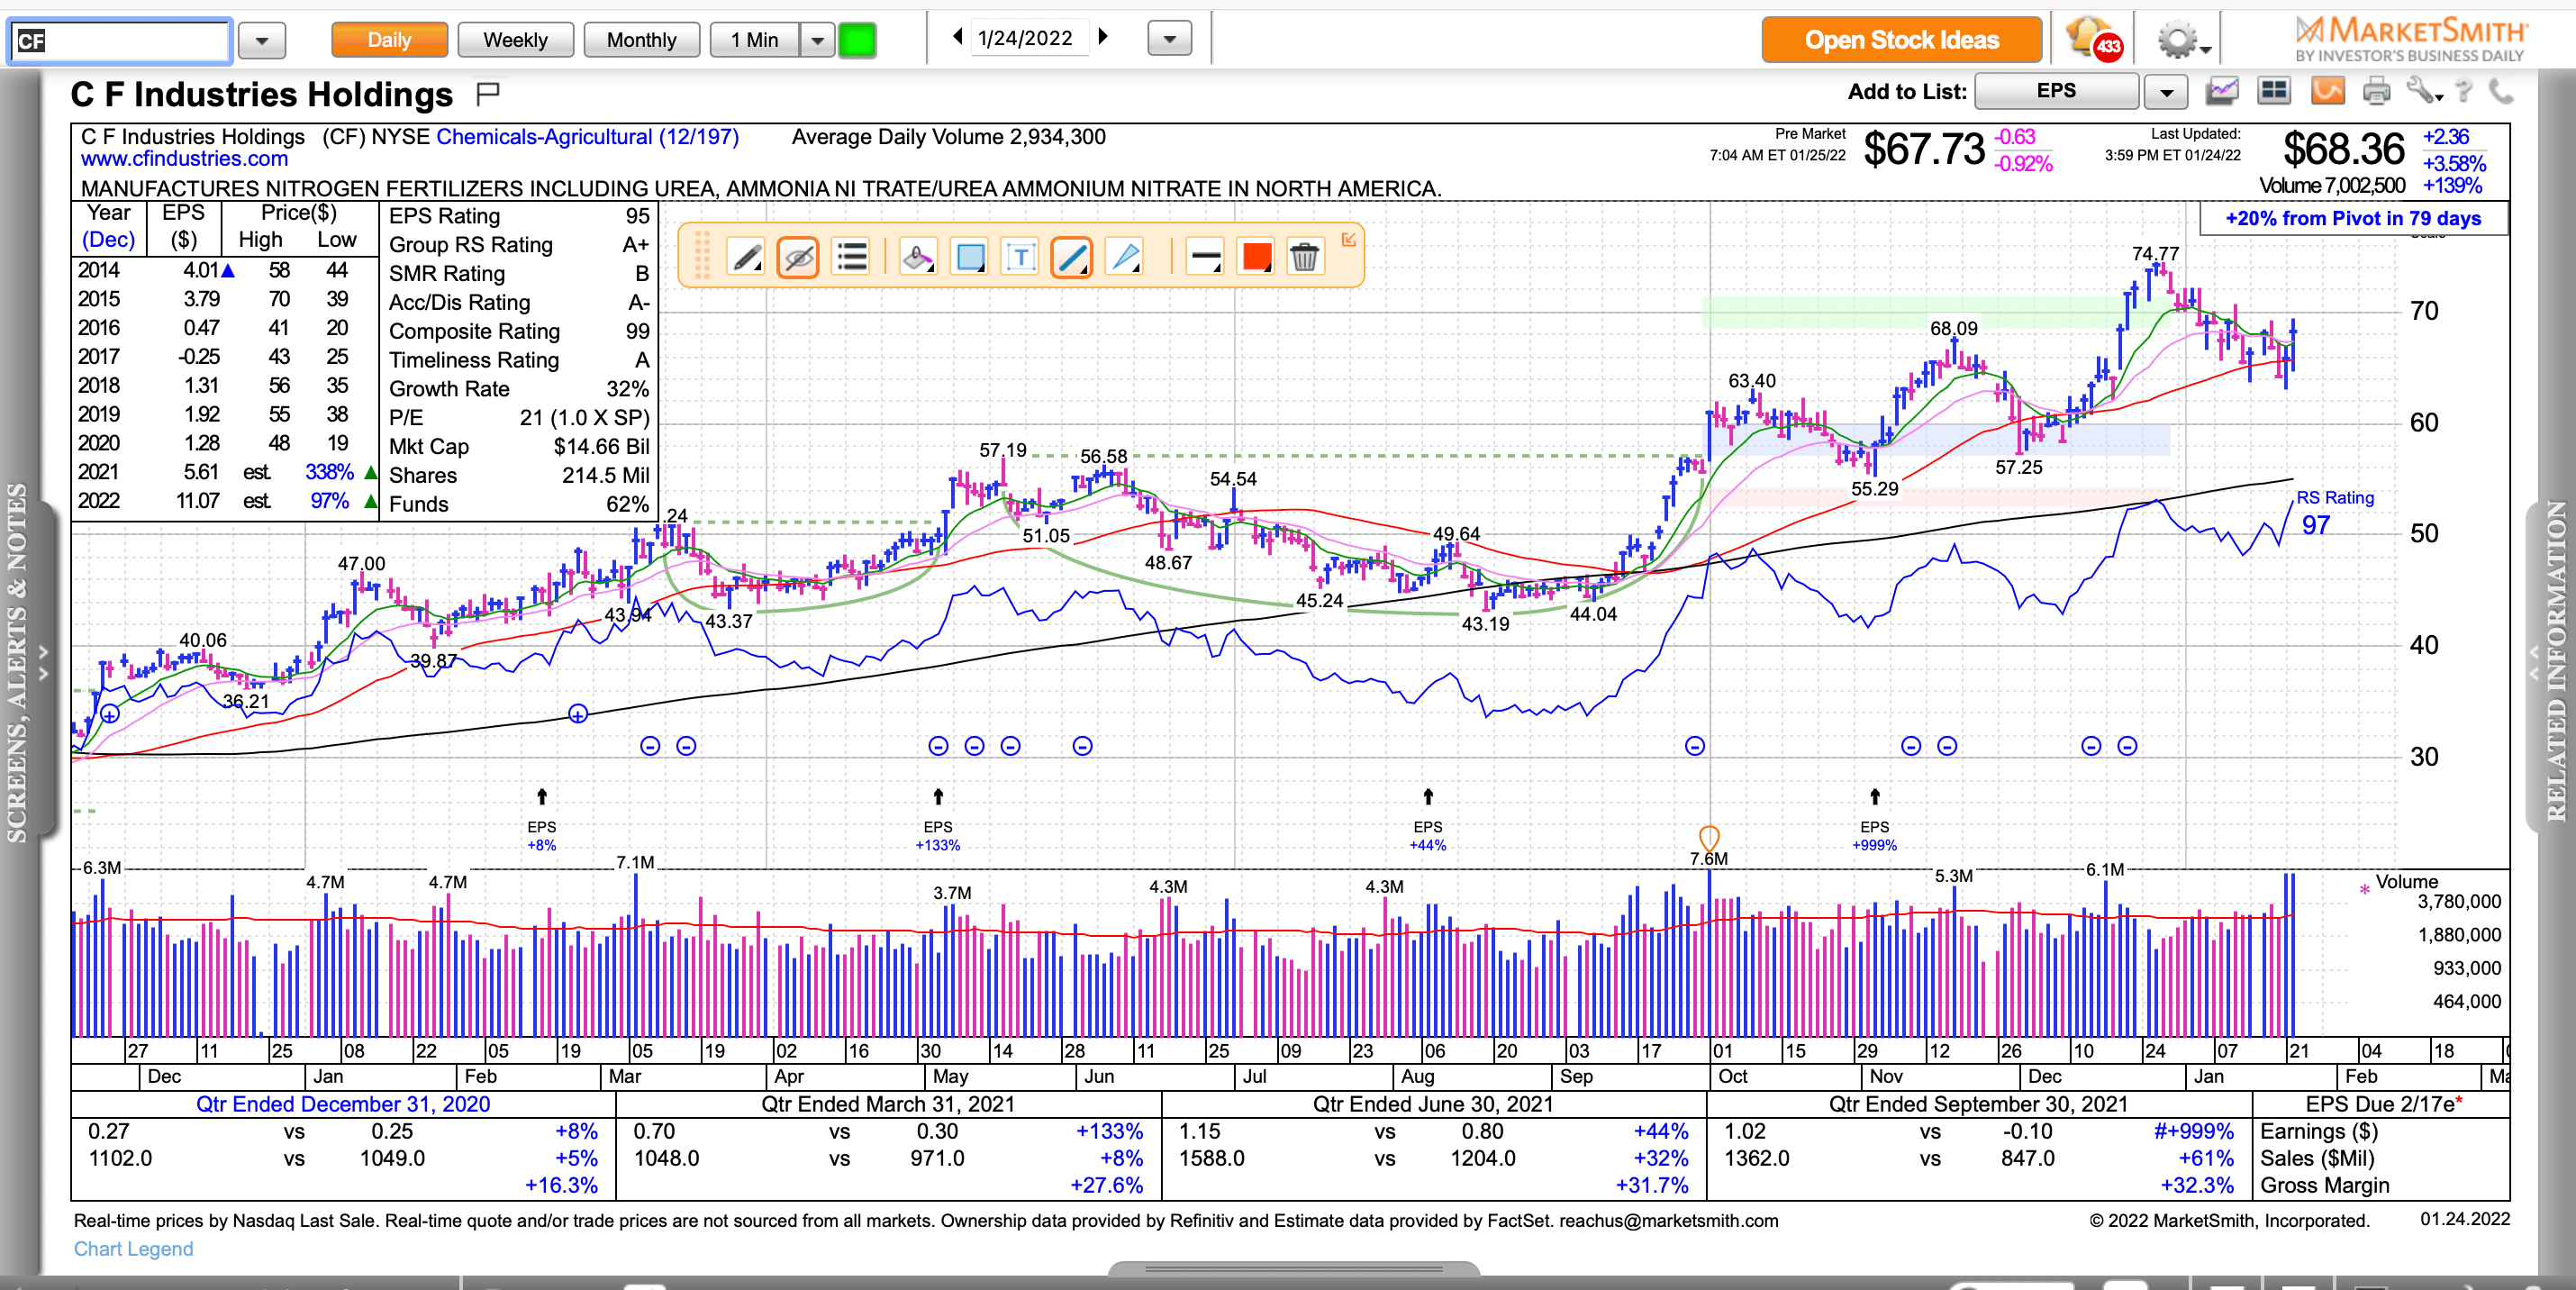Open help with question mark icon
This screenshot has width=2576, height=1290.
[2464, 92]
